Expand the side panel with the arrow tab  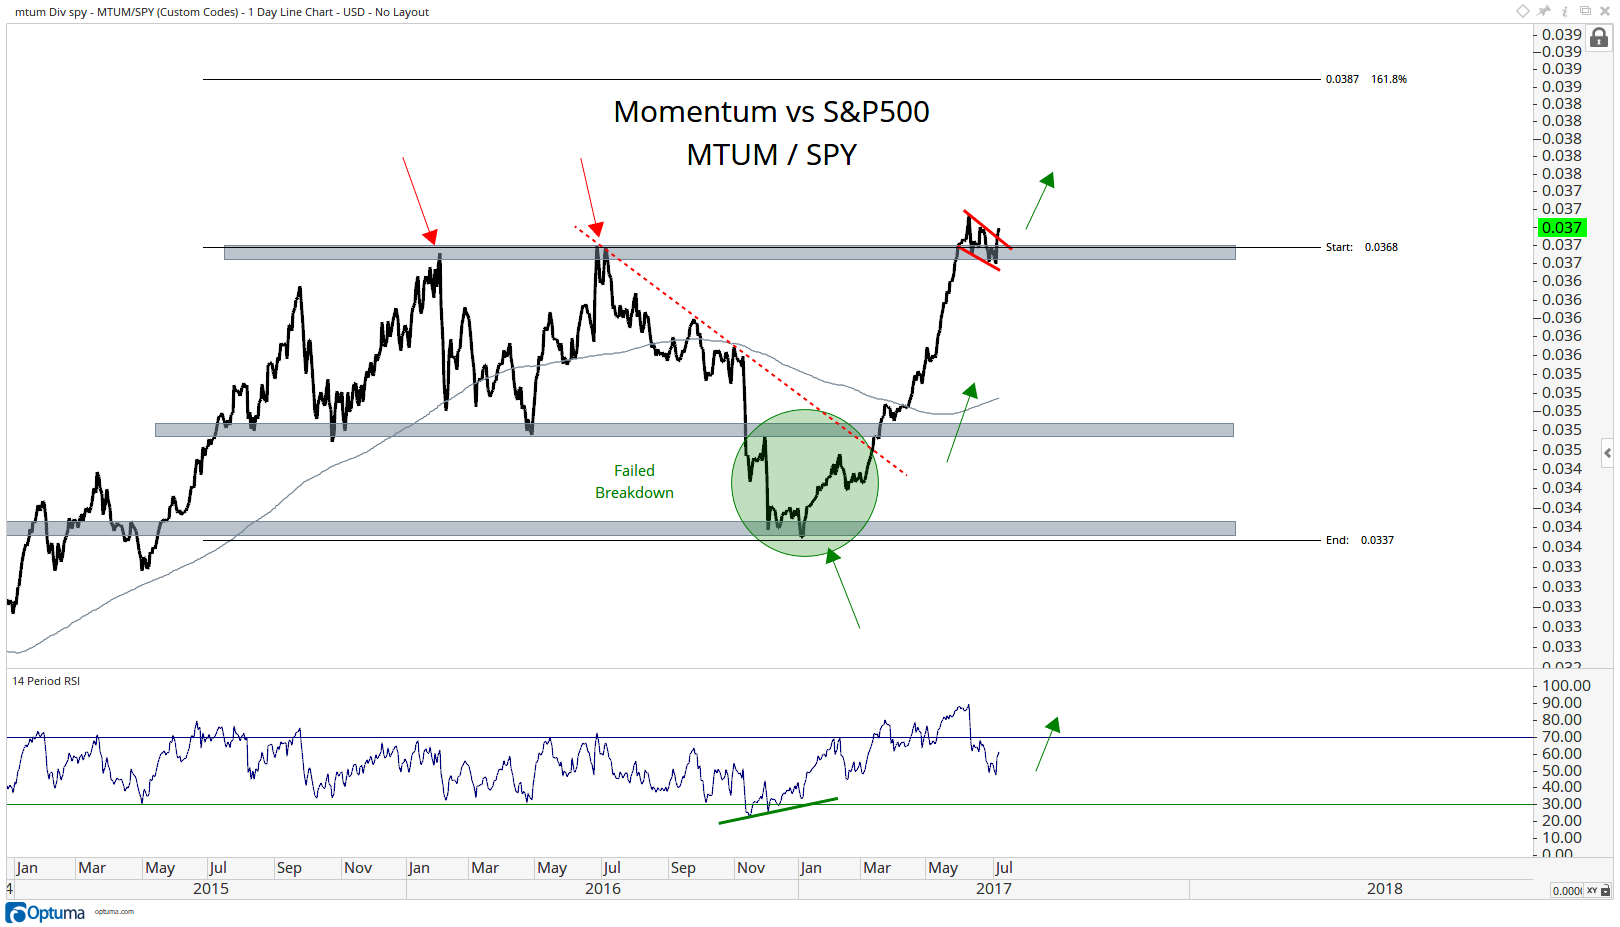(x=1607, y=452)
